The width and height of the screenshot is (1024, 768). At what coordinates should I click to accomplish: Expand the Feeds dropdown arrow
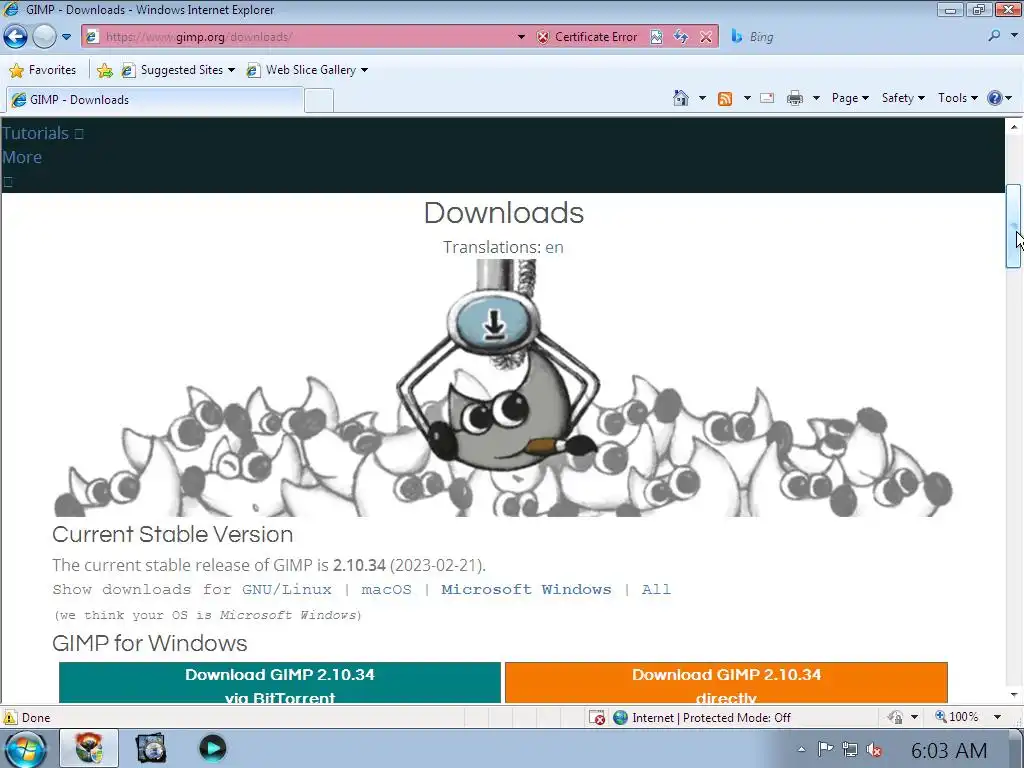747,98
